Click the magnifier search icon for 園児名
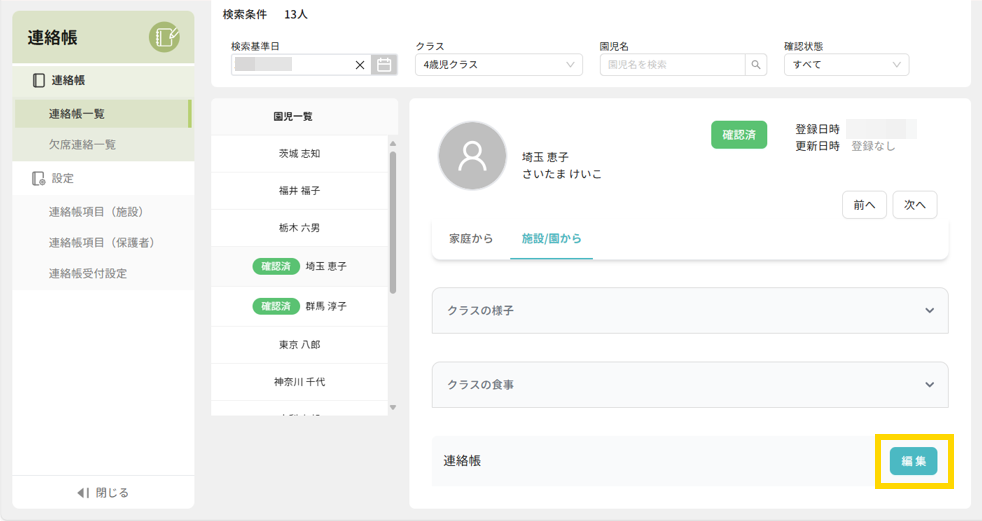The width and height of the screenshot is (982, 521). 757,65
